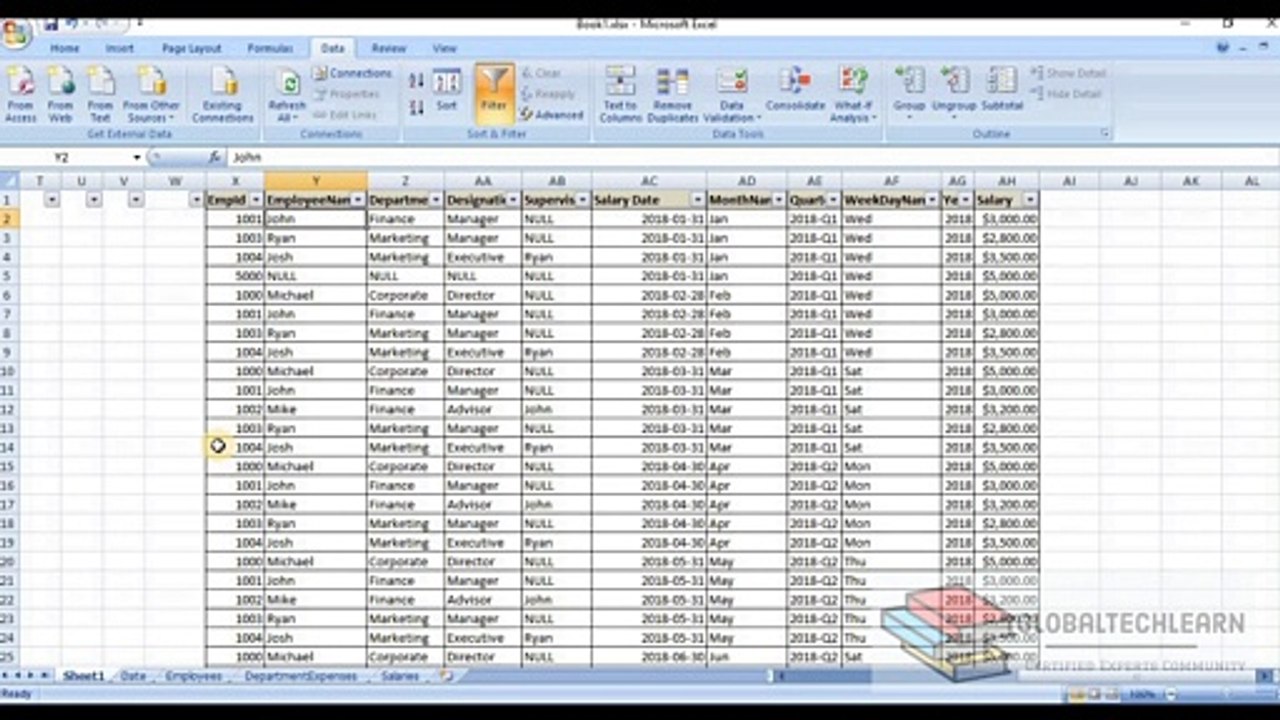
Task: Open Data Validation
Action: (x=732, y=95)
